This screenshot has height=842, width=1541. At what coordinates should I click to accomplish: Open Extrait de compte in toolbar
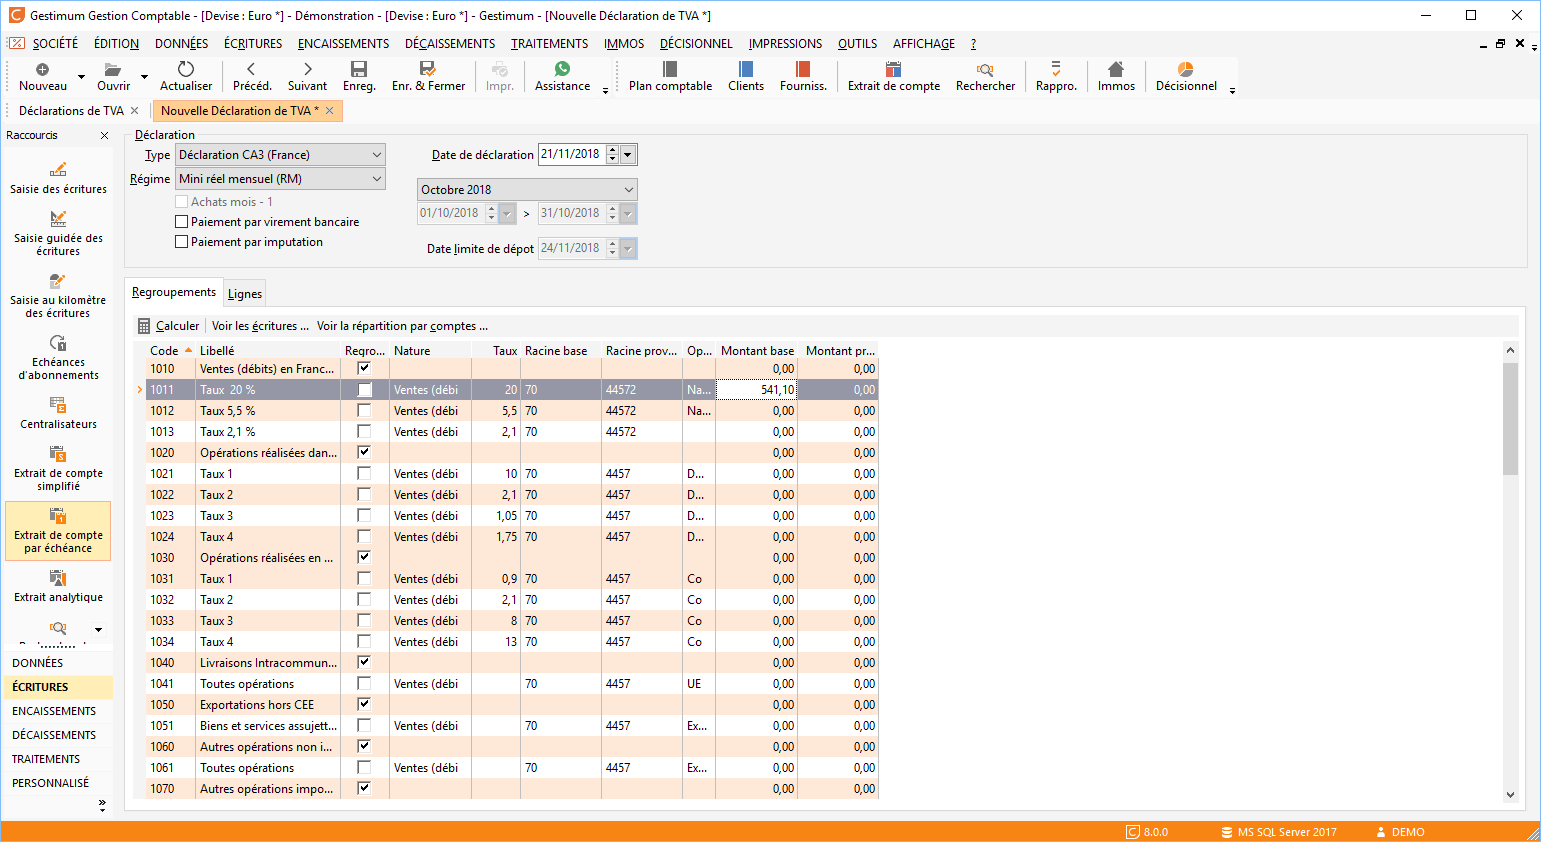click(x=893, y=70)
